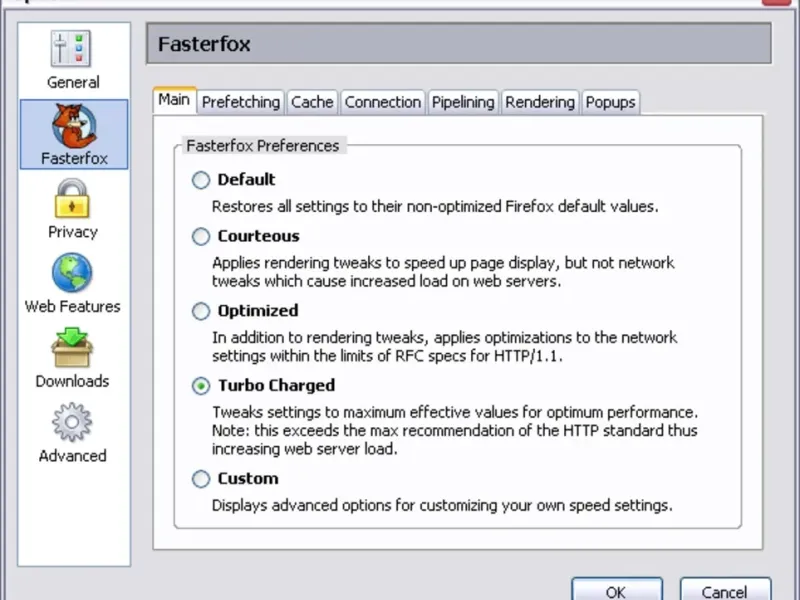
Task: Open the Advanced gear icon
Action: click(72, 422)
